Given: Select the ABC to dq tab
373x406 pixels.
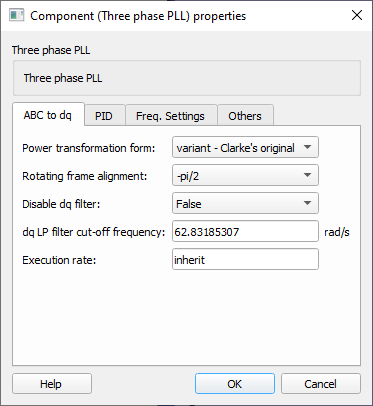Looking at the screenshot, I should click(x=48, y=115).
